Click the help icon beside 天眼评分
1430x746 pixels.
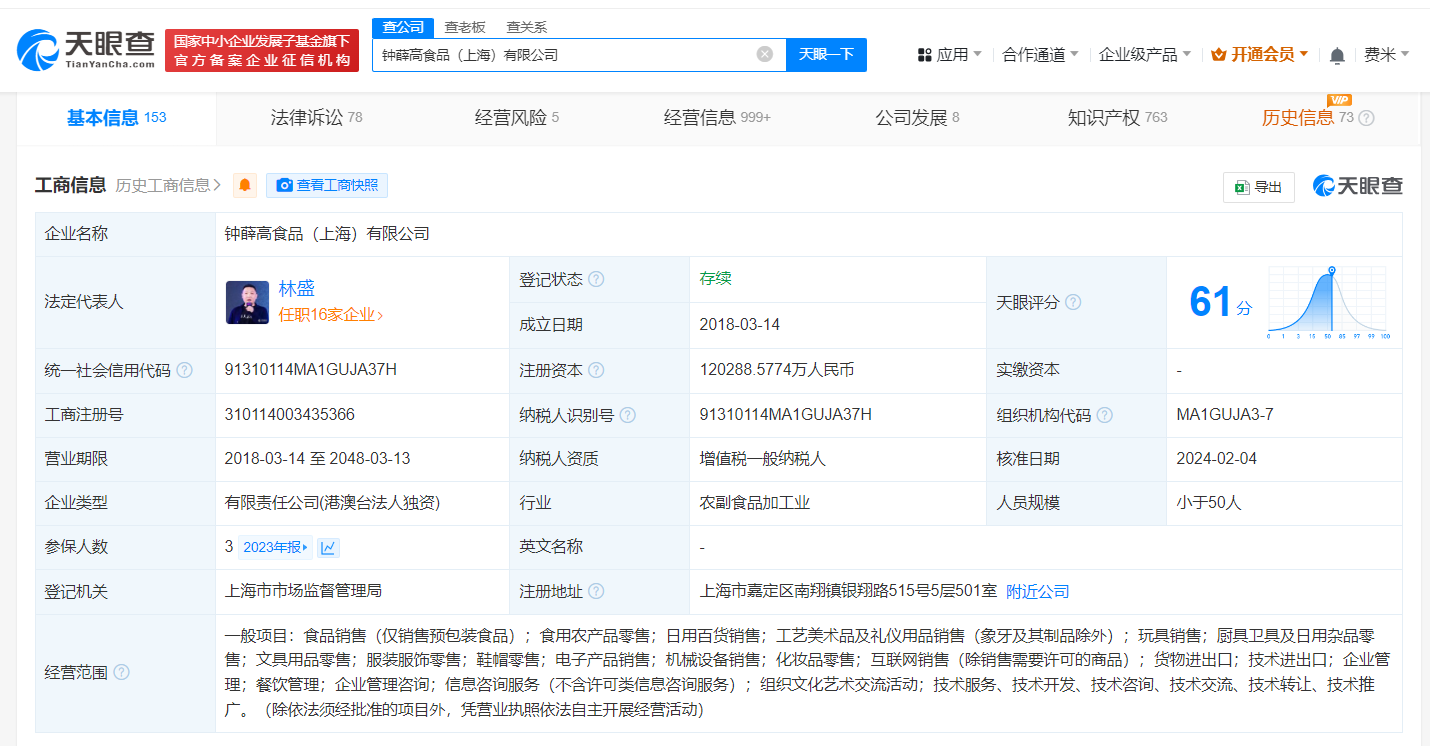[x=1073, y=302]
